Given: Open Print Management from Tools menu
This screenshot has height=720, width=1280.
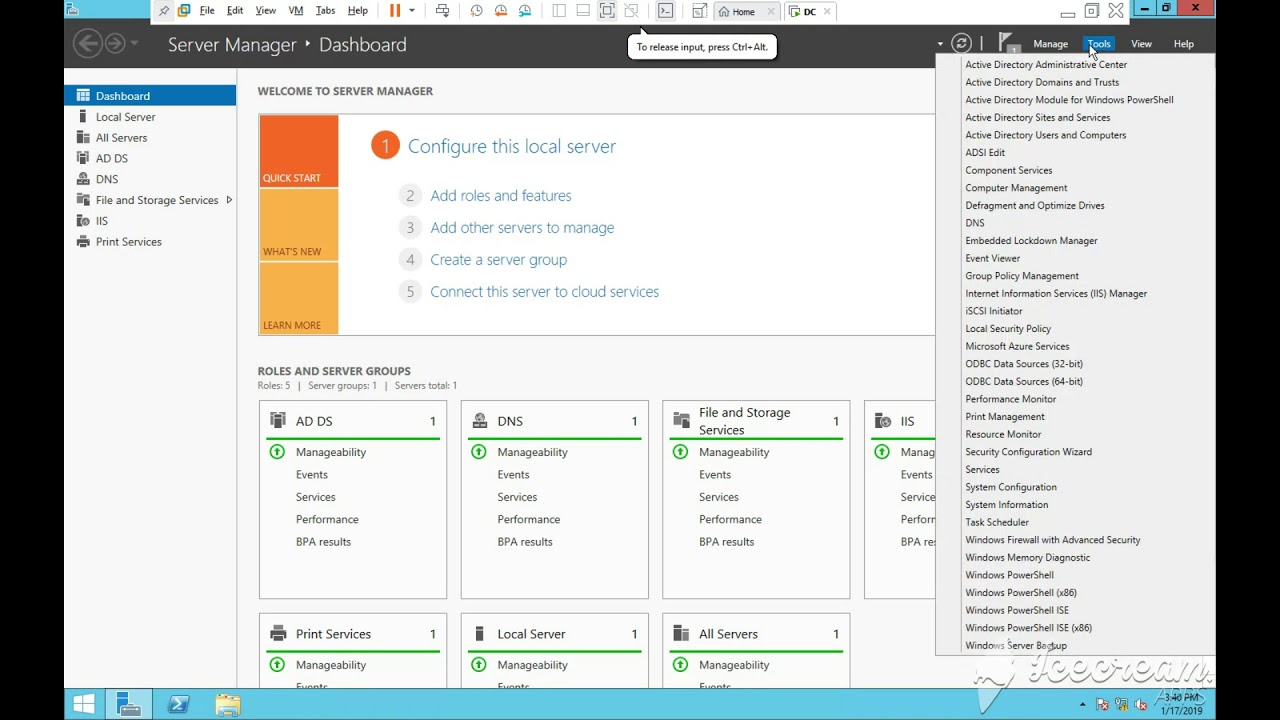Looking at the screenshot, I should 1005,417.
